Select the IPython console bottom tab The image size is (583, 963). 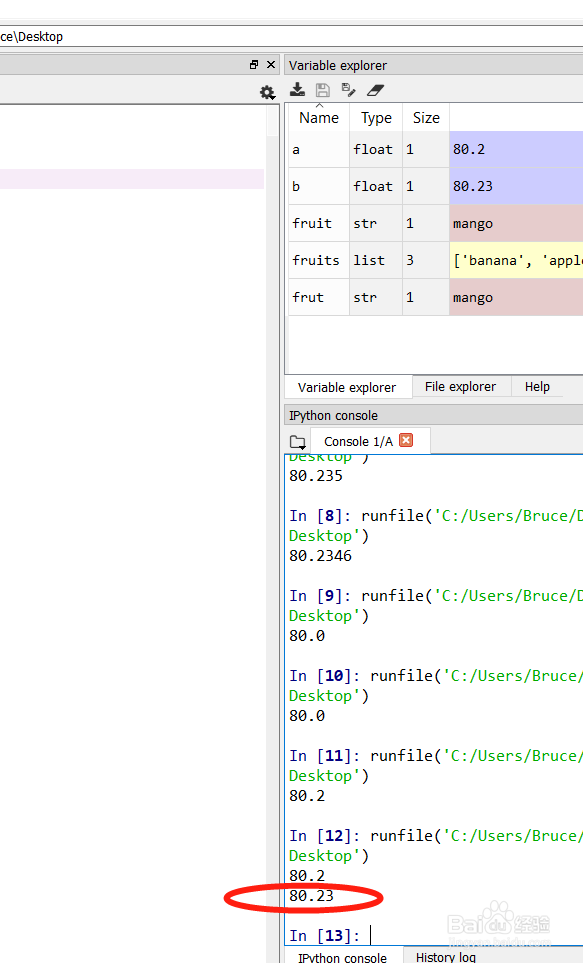342,956
